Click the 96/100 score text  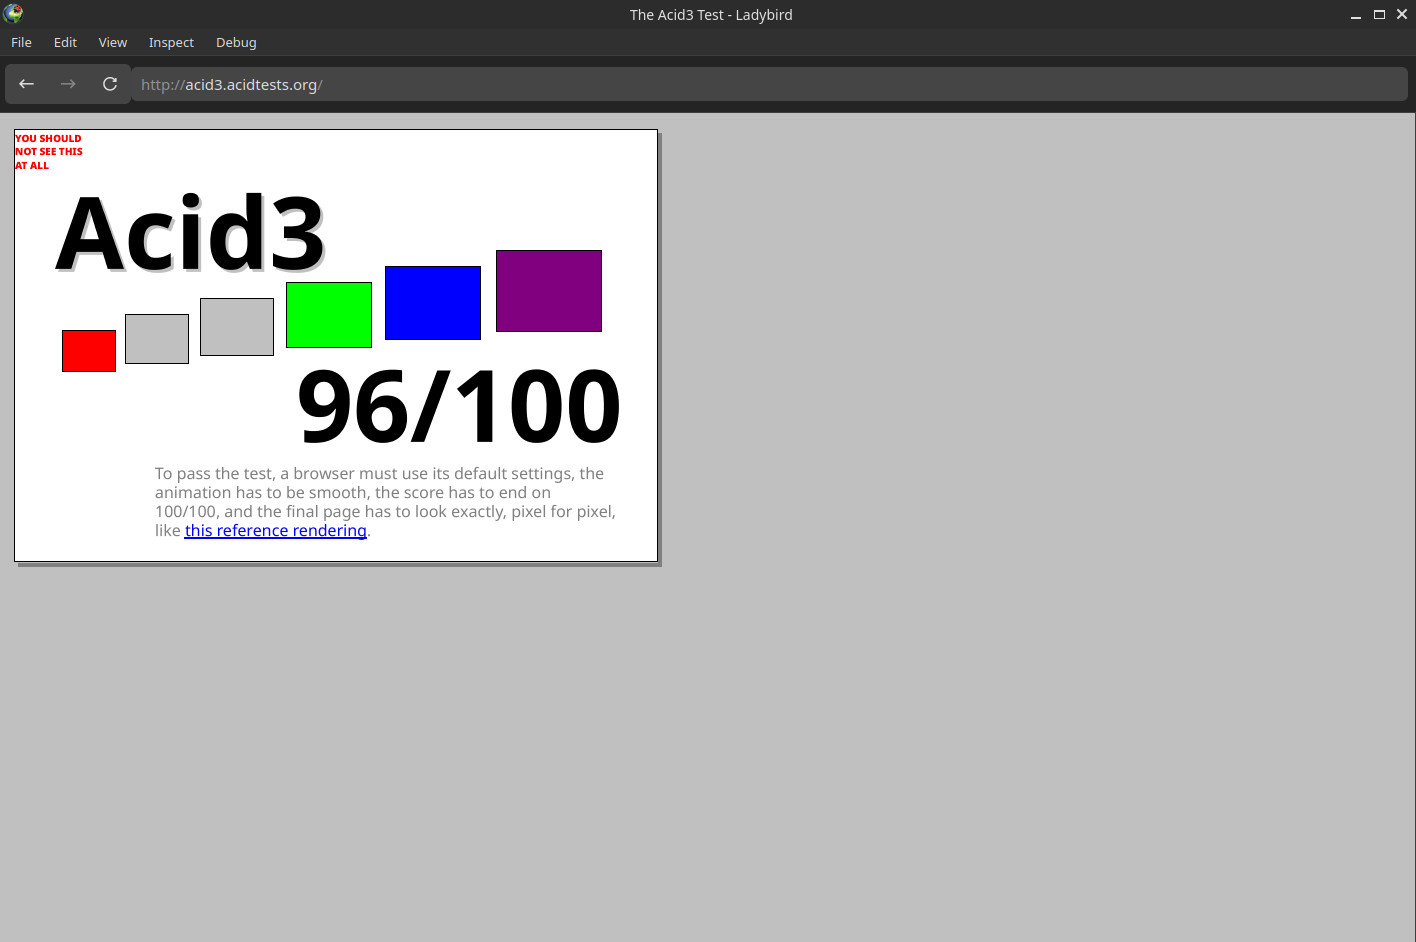pyautogui.click(x=459, y=406)
